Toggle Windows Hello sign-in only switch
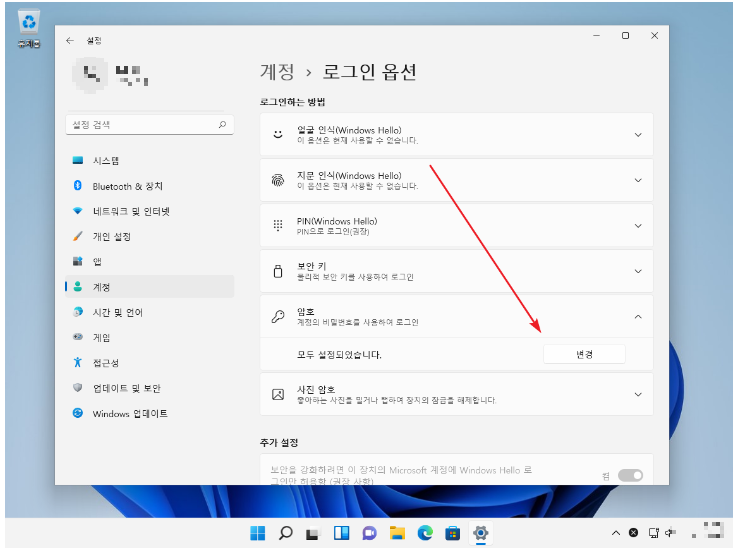 click(630, 475)
